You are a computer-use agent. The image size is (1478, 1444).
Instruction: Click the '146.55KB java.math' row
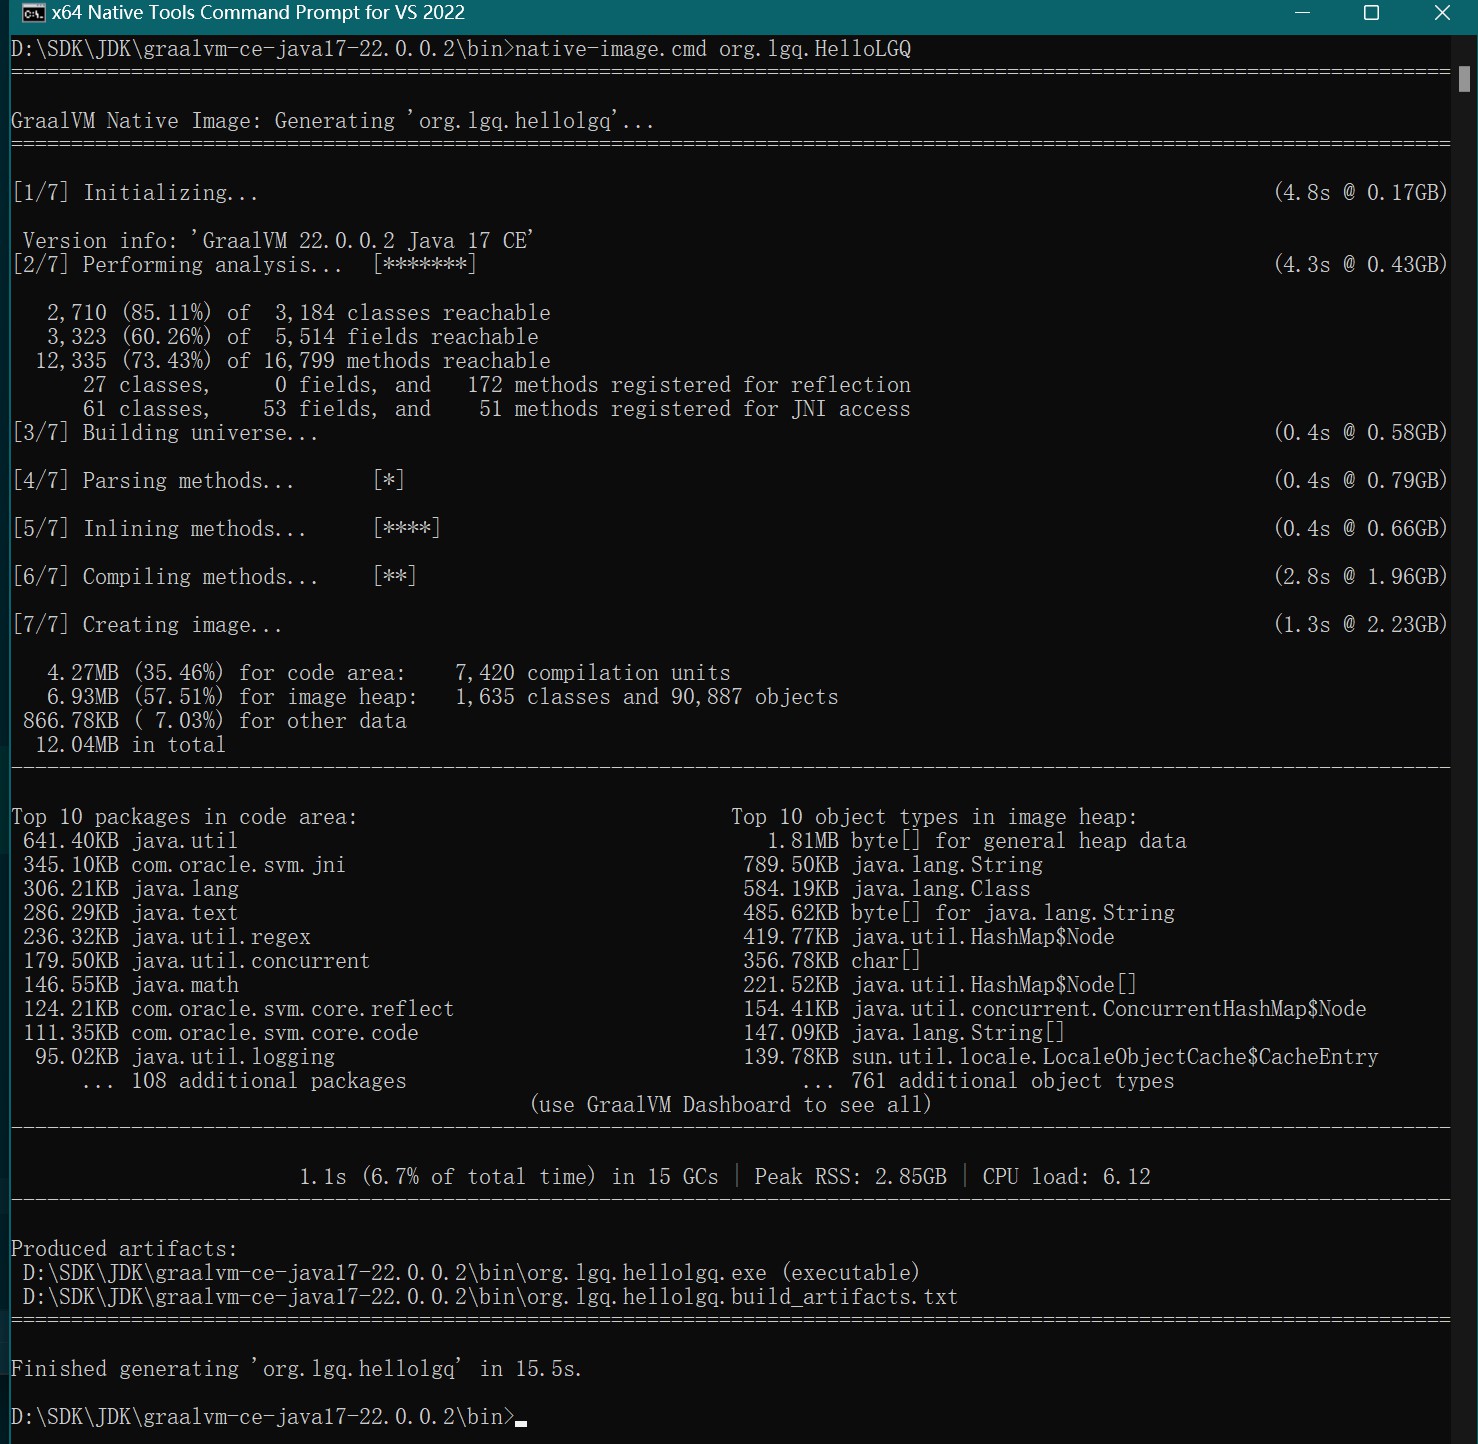coord(130,985)
